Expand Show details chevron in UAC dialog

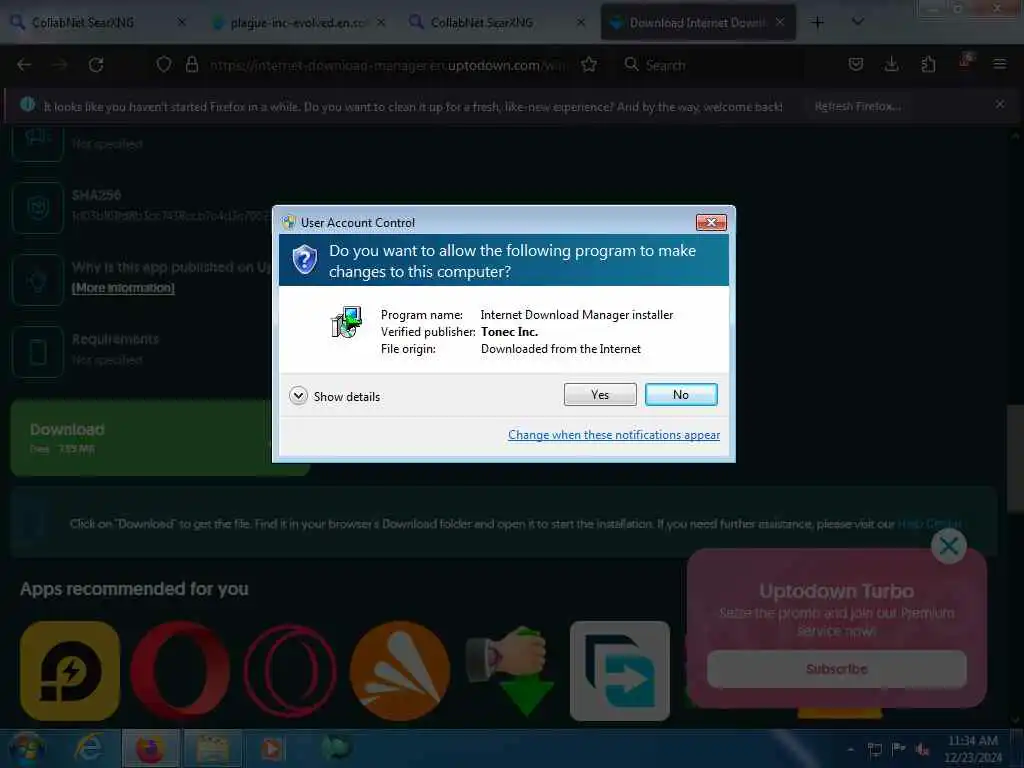(x=298, y=396)
